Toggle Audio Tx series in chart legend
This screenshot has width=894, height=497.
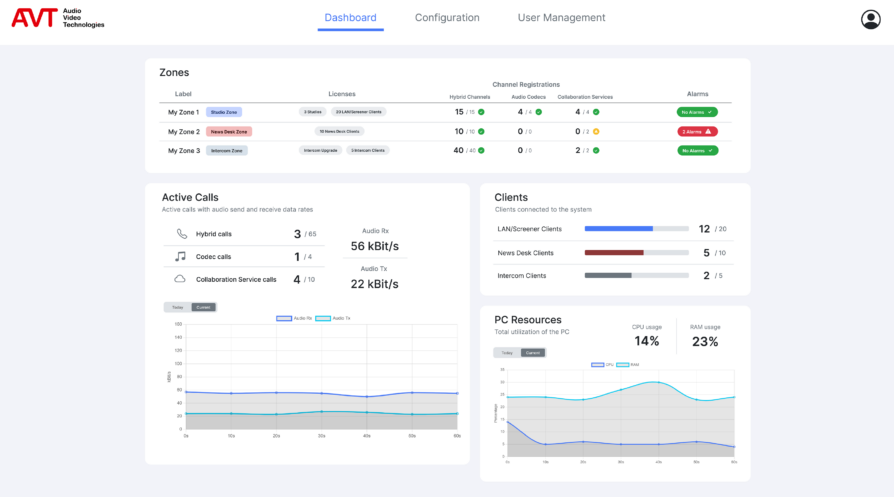click(x=333, y=318)
